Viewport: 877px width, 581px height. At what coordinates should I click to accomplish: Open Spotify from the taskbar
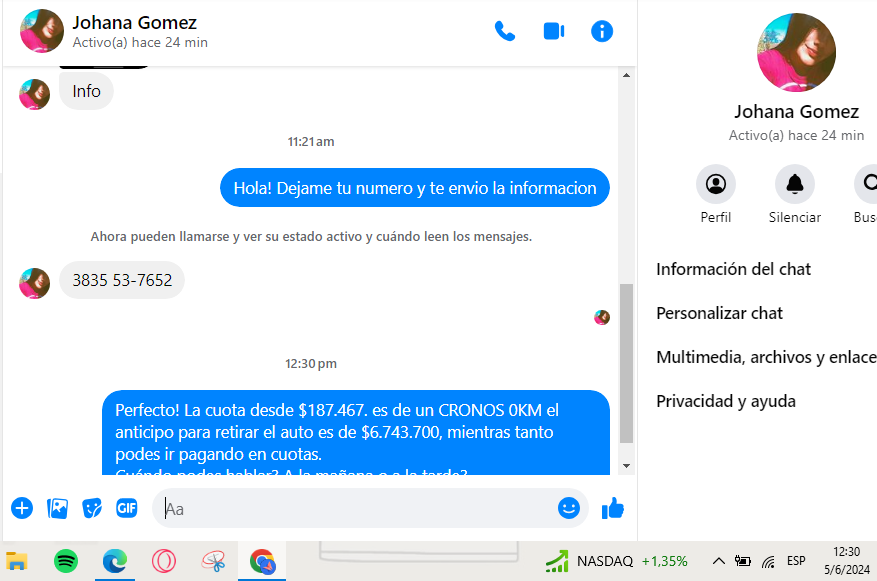[66, 561]
